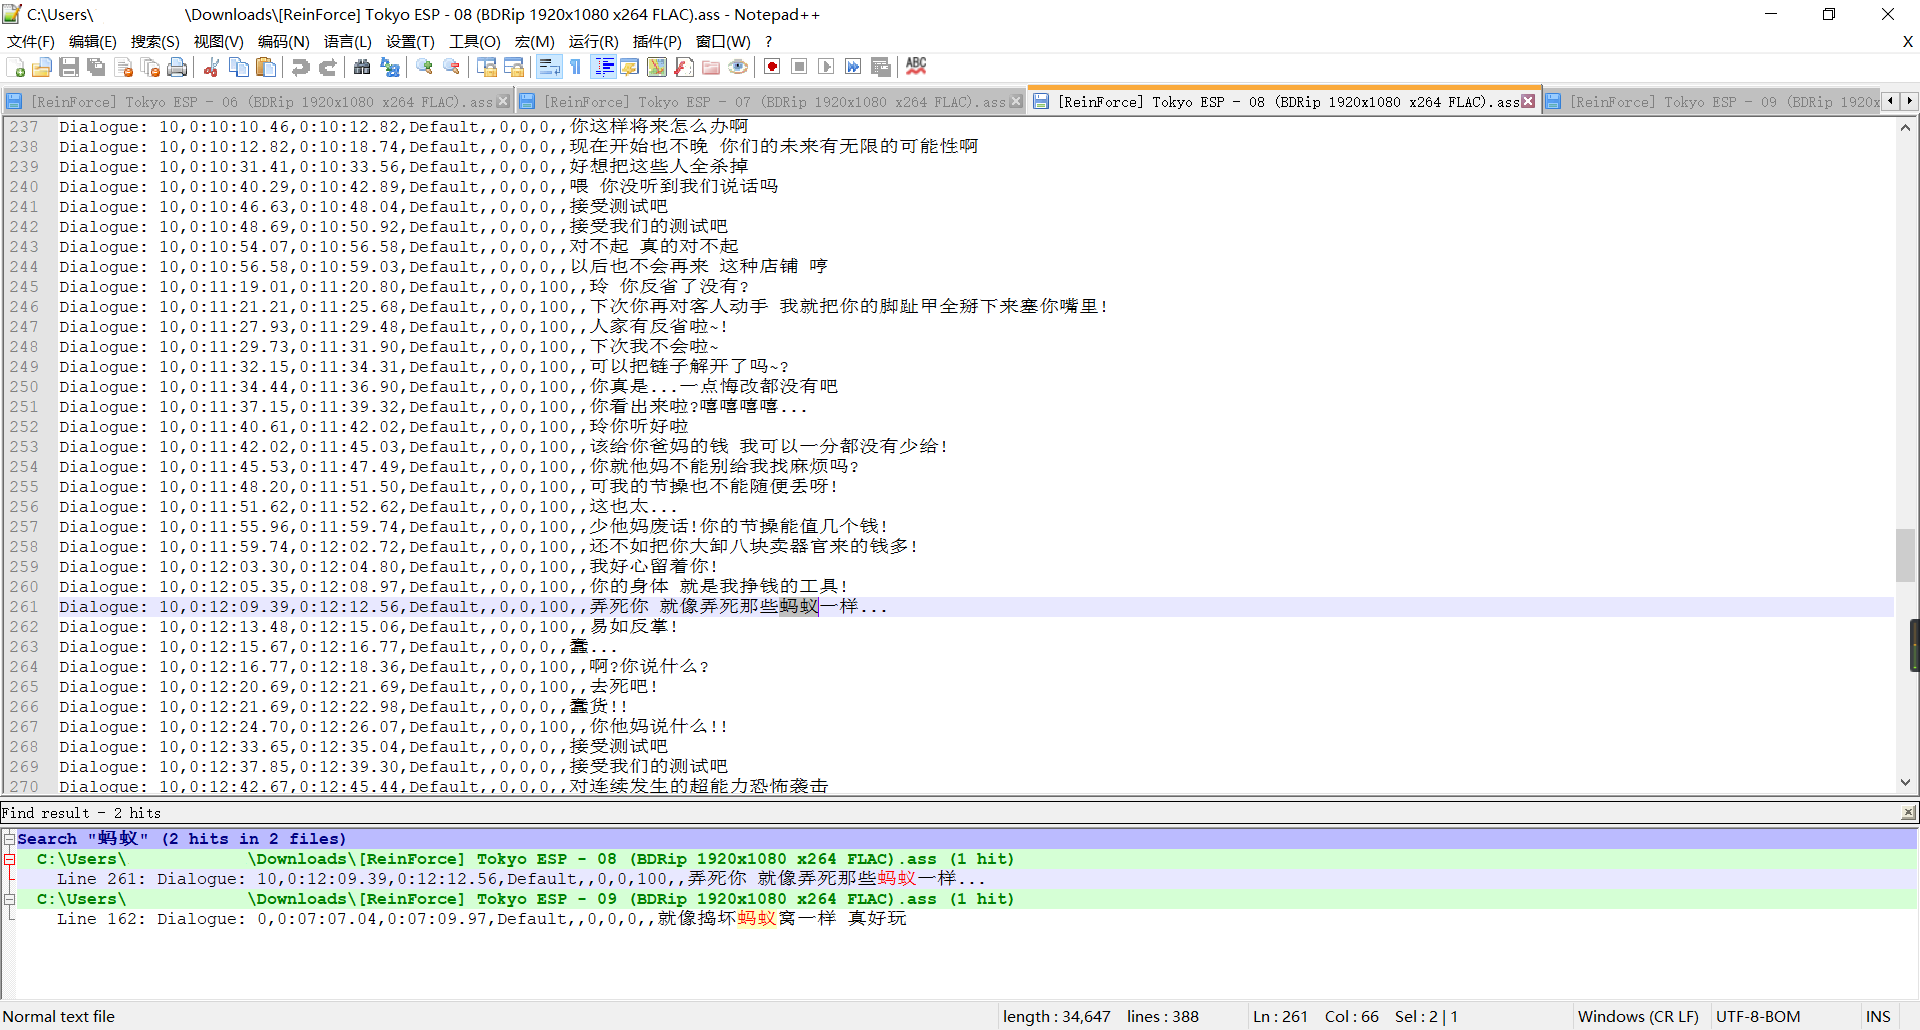Collapse the Search results root node
This screenshot has width=1920, height=1030.
tap(9, 839)
